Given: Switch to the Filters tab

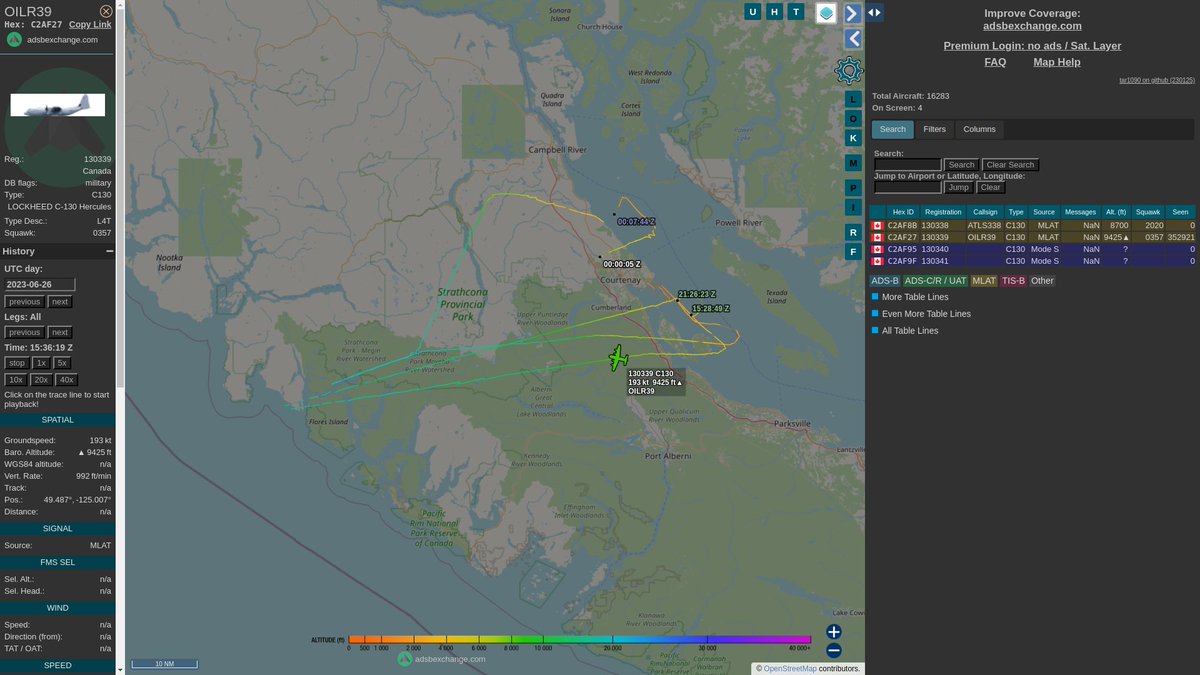Looking at the screenshot, I should click(934, 129).
